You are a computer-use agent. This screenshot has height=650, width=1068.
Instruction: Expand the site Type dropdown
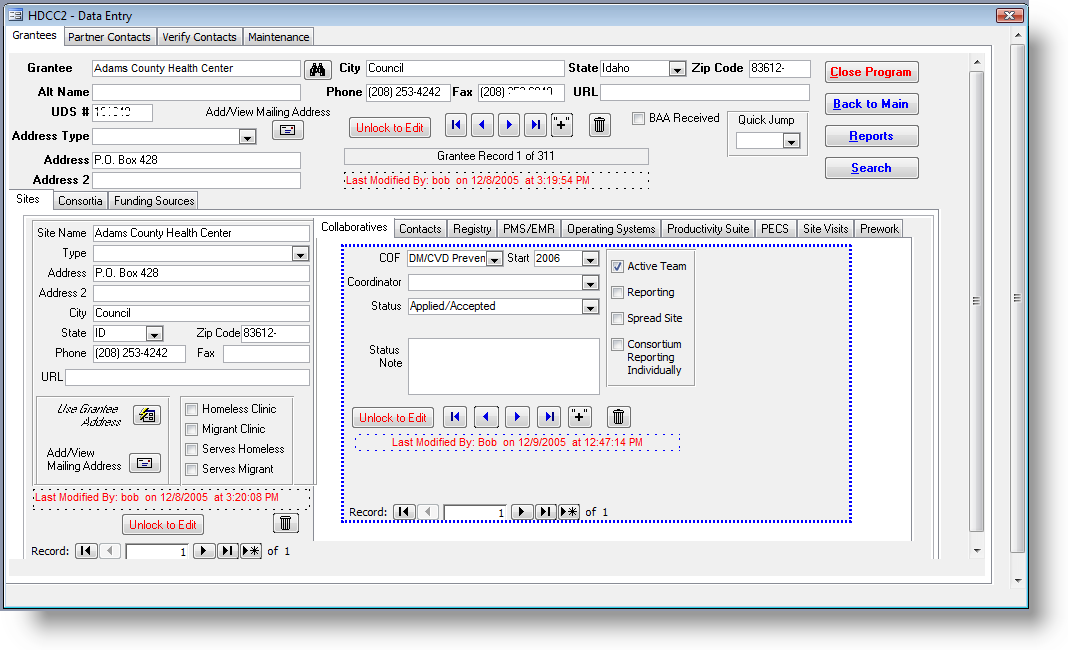[x=300, y=254]
